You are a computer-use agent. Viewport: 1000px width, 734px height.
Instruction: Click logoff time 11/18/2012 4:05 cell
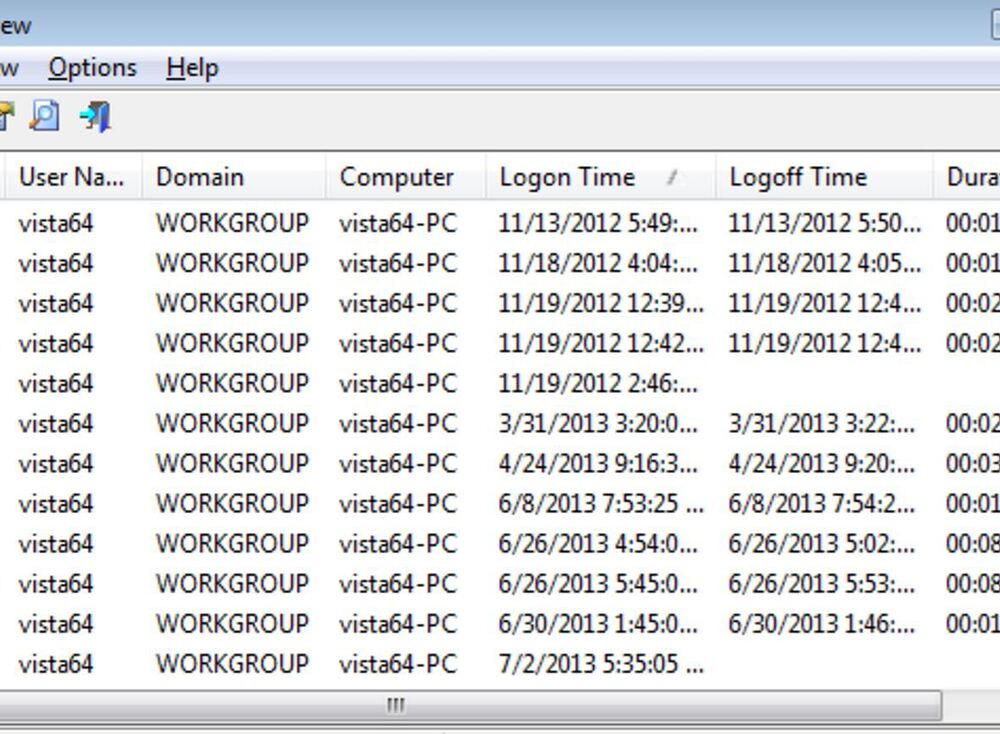tap(825, 263)
